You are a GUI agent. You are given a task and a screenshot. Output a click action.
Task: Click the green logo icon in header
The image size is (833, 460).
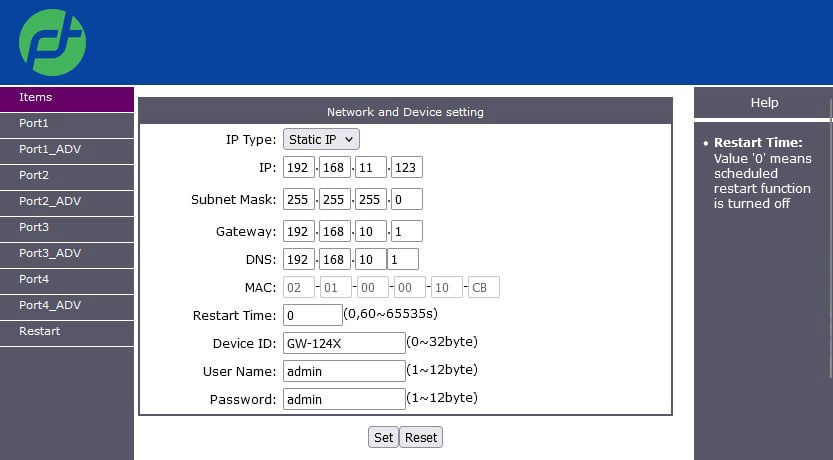click(52, 42)
